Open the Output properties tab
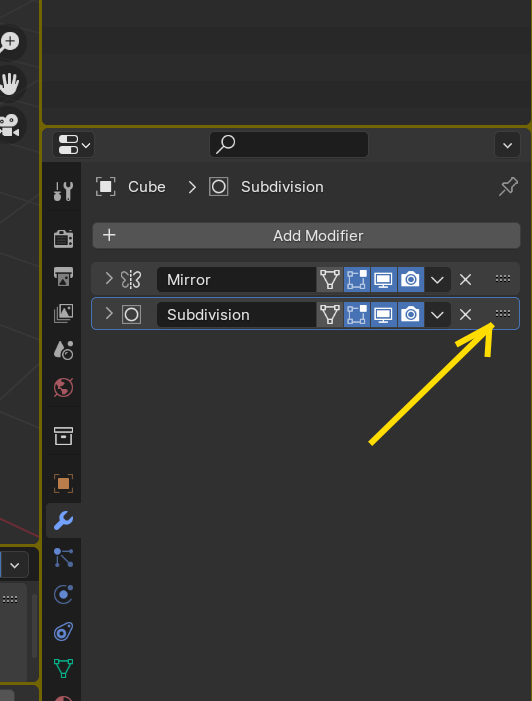This screenshot has height=701, width=532. (x=63, y=276)
